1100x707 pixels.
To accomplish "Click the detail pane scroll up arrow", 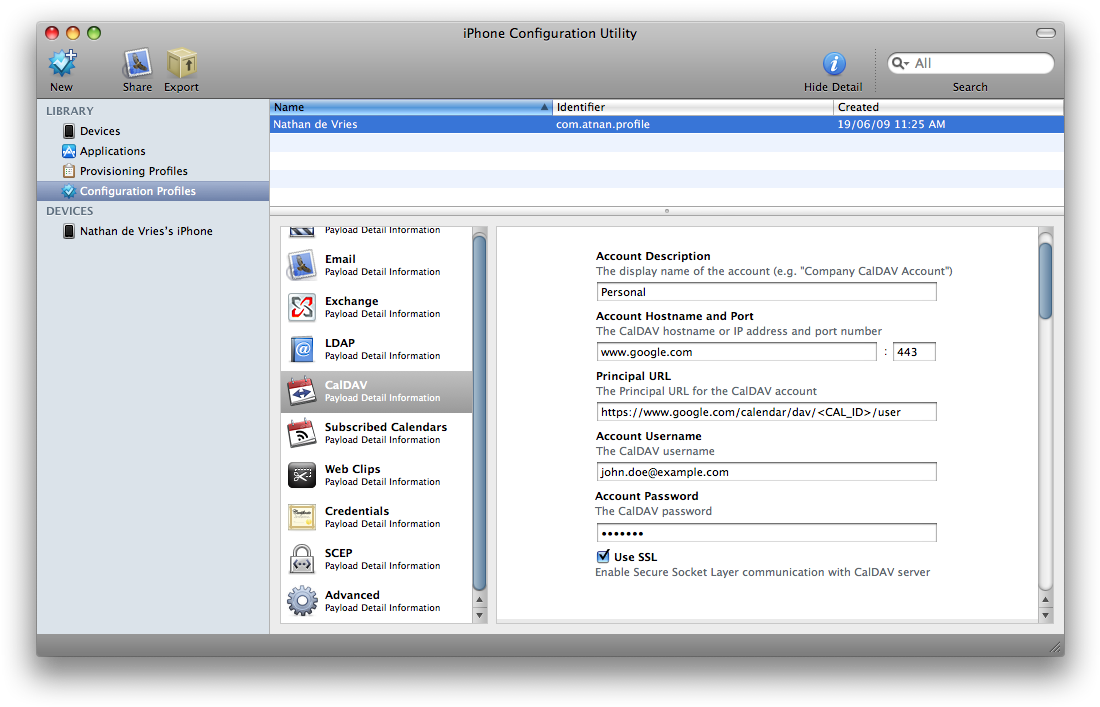I will [1045, 600].
